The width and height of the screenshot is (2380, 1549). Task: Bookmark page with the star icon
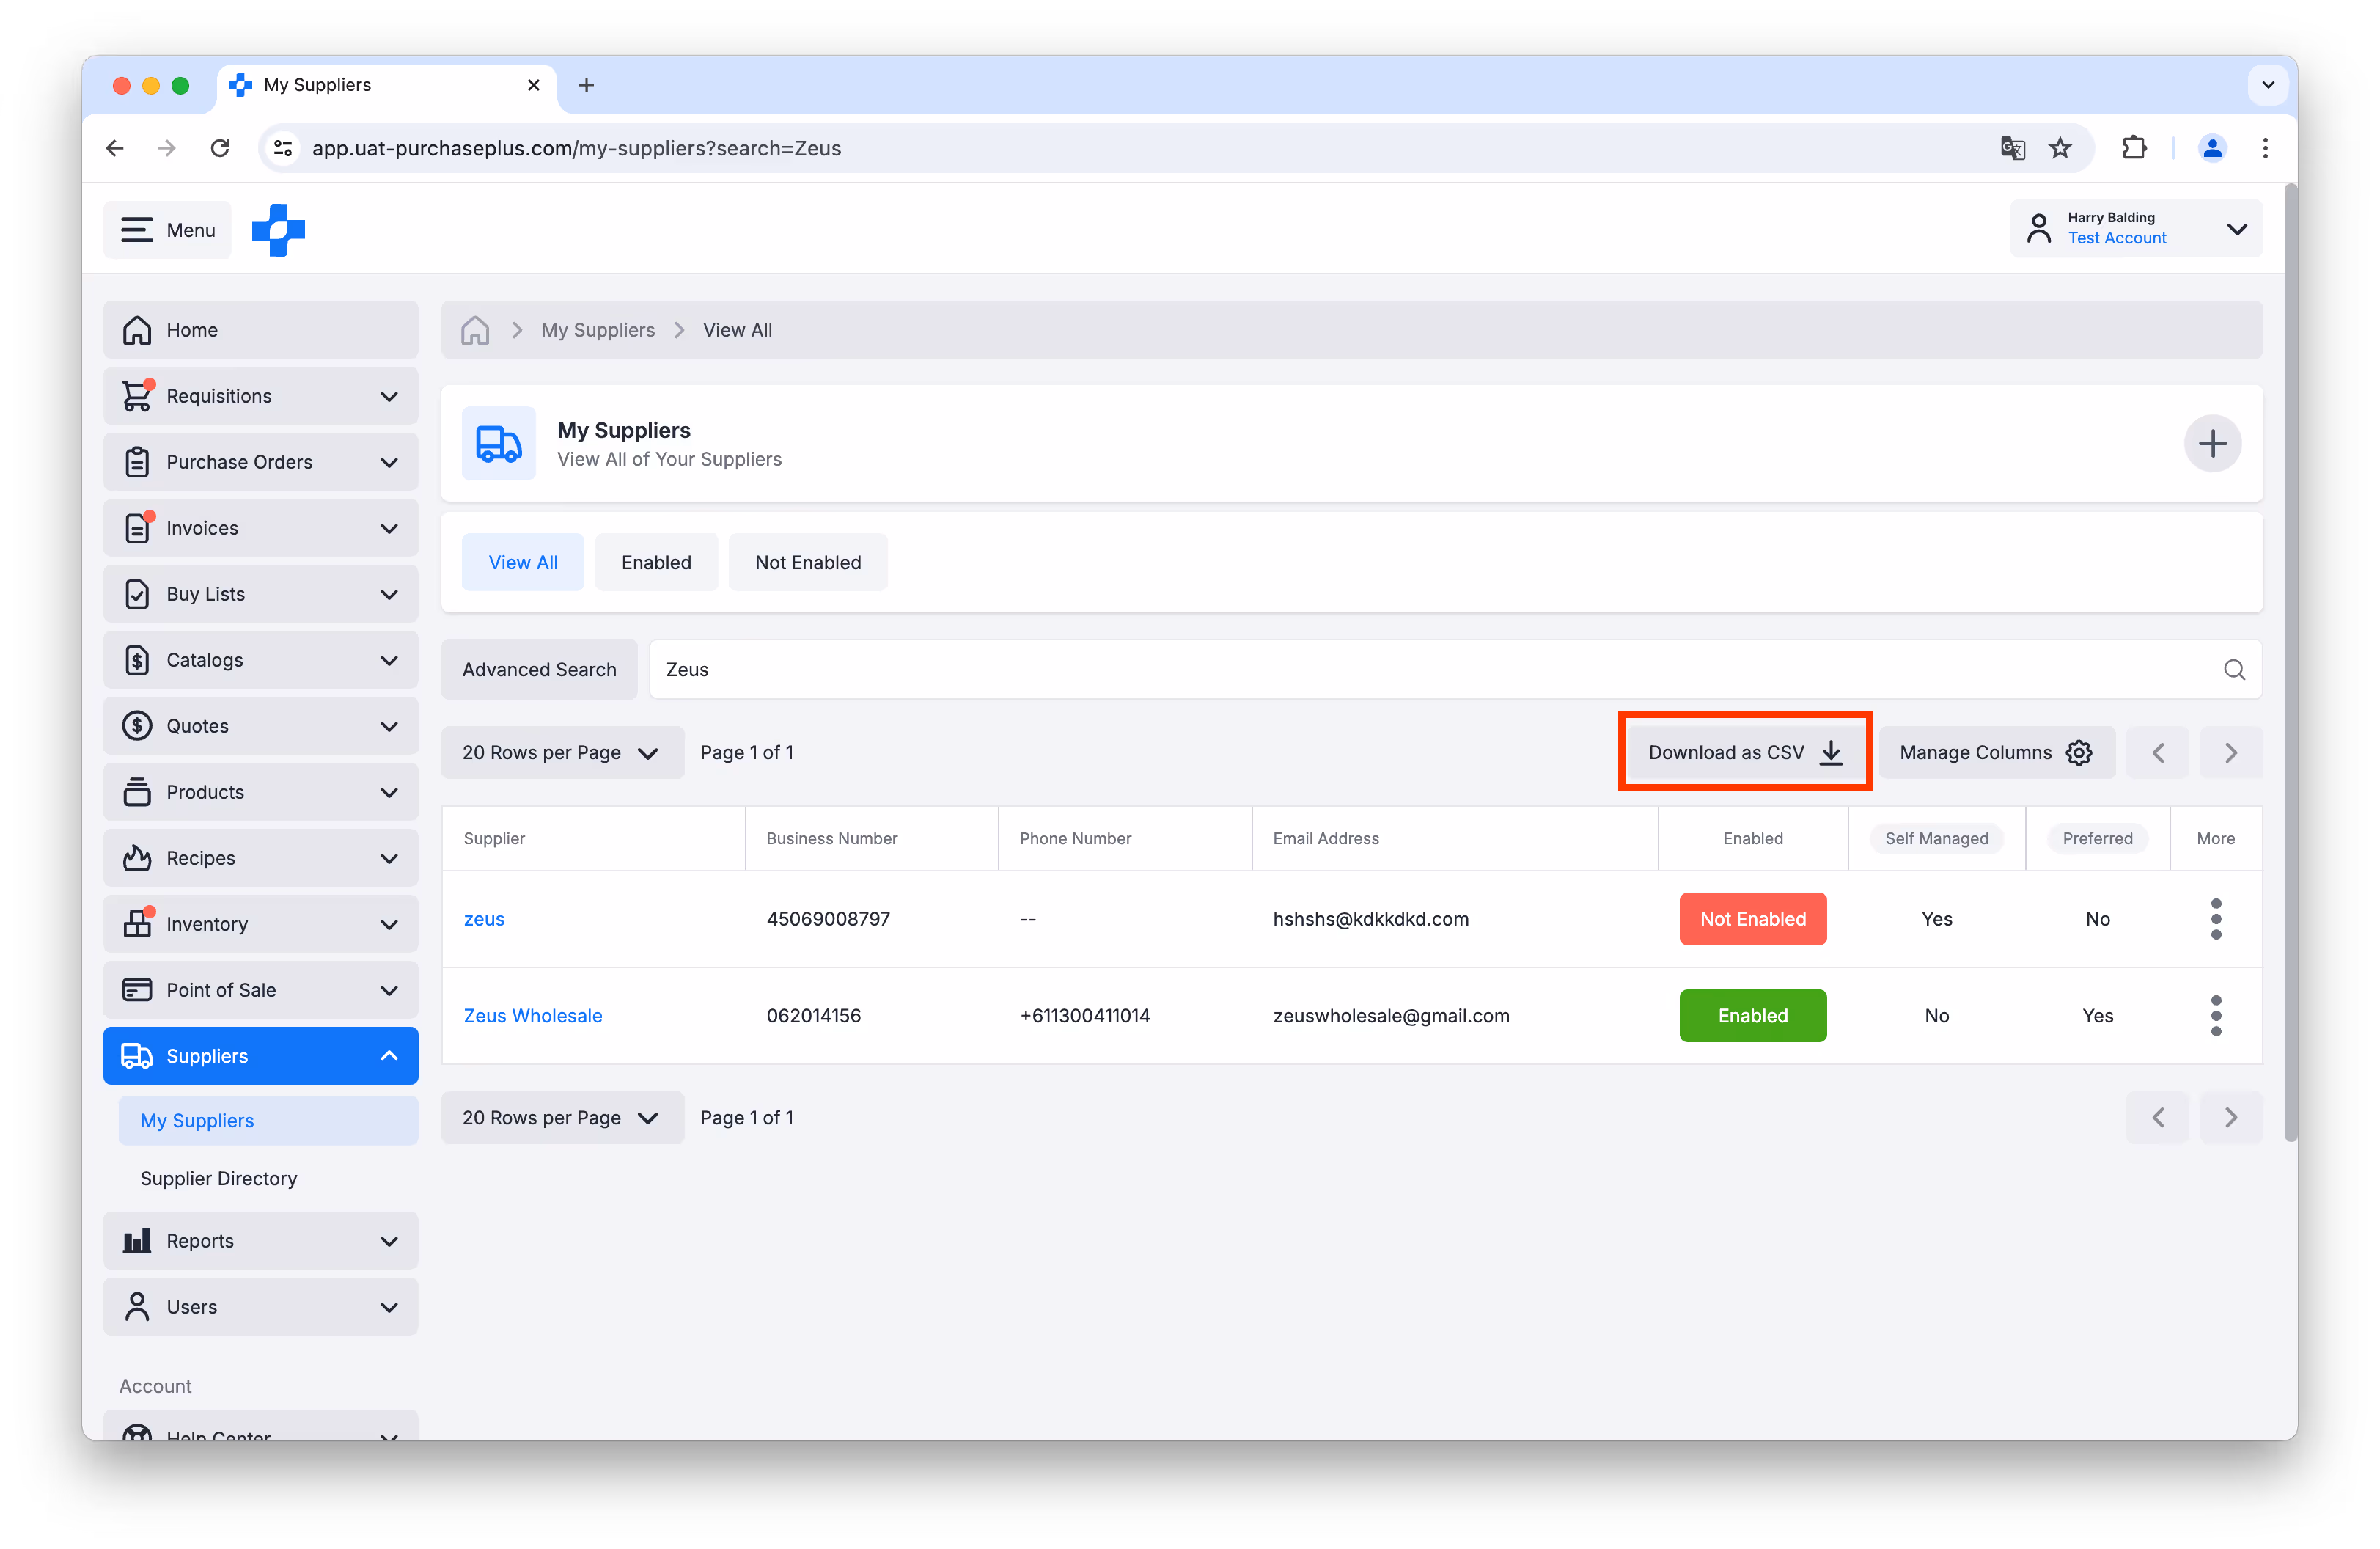pyautogui.click(x=2060, y=148)
